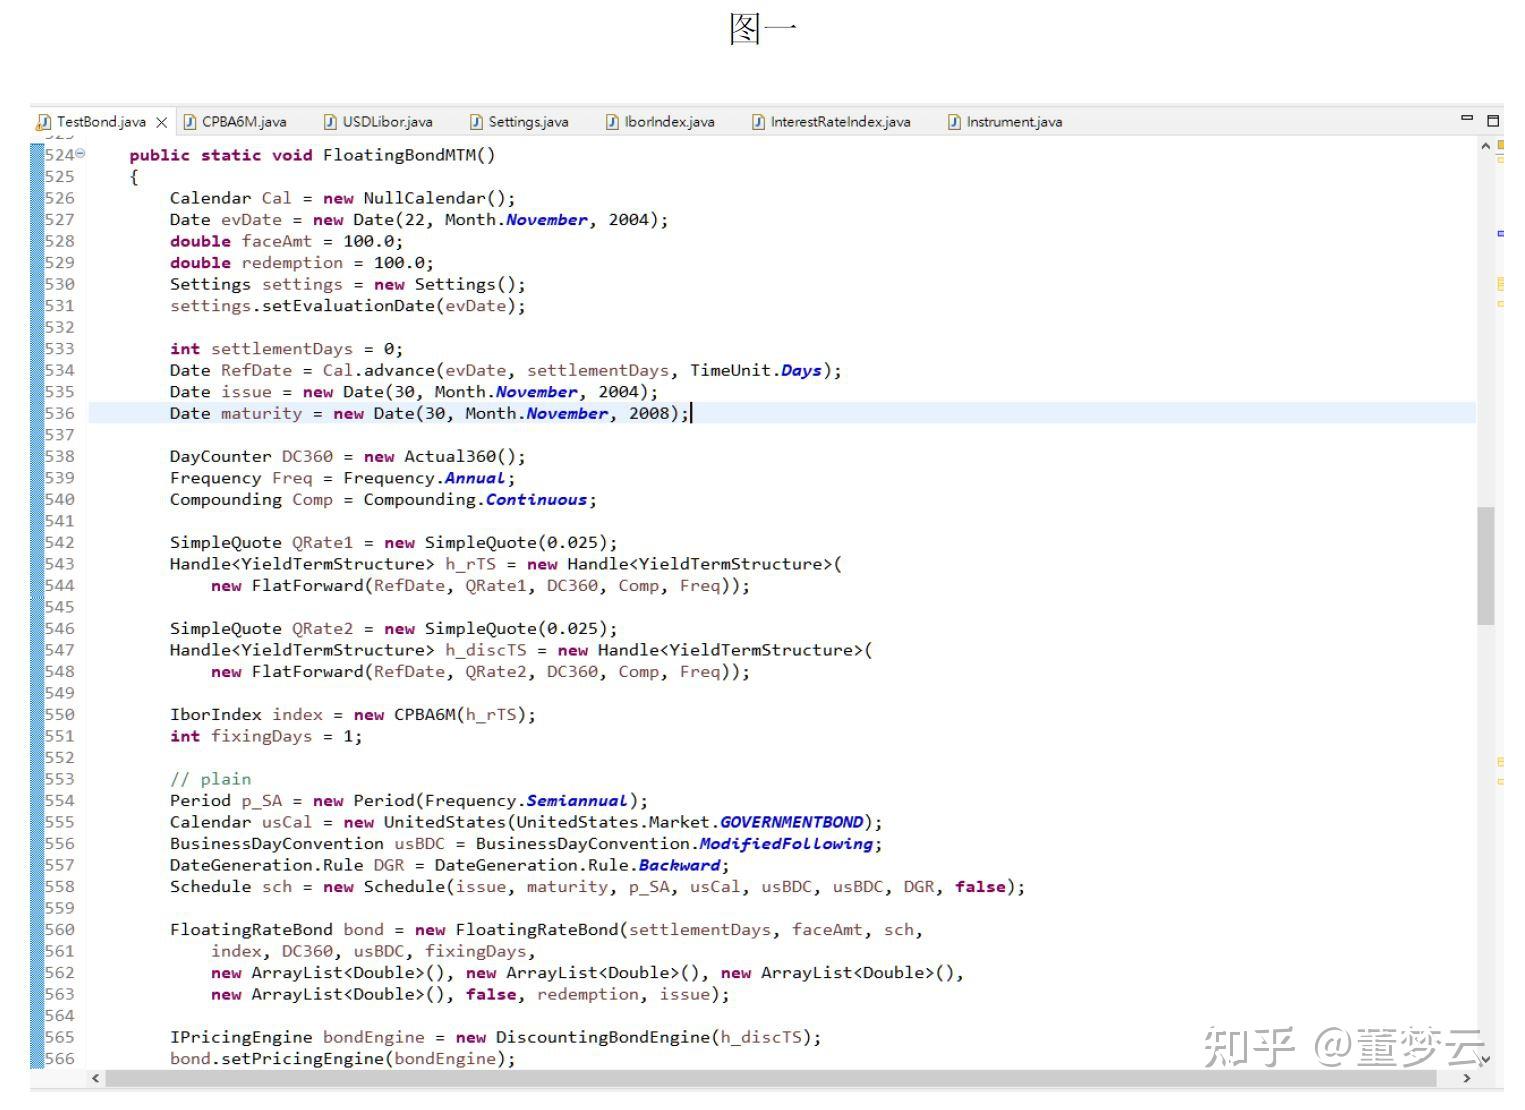
Task: Collapse the FloatingBondMTM method fold marker
Action: pyautogui.click(x=80, y=155)
